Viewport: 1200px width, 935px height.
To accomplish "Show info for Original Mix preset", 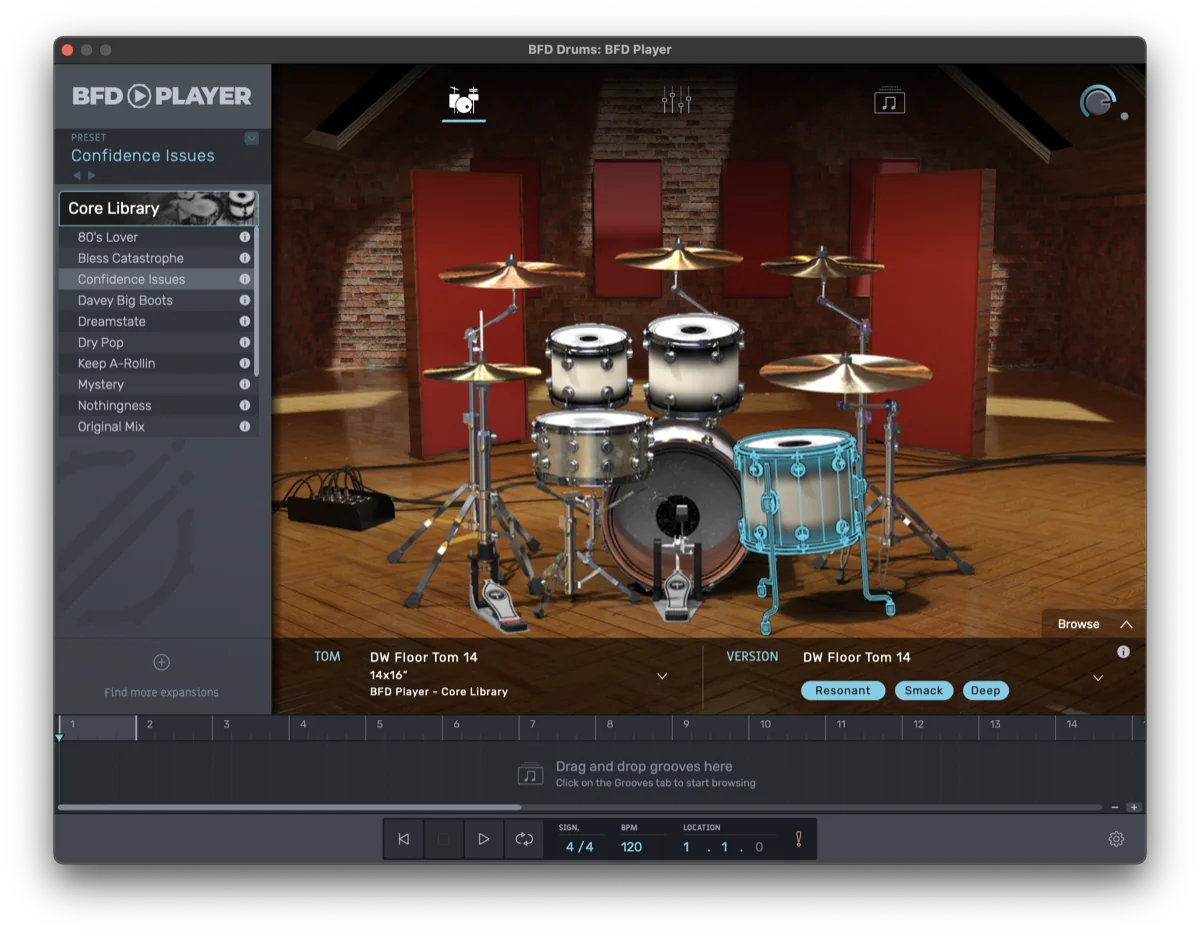I will point(244,426).
